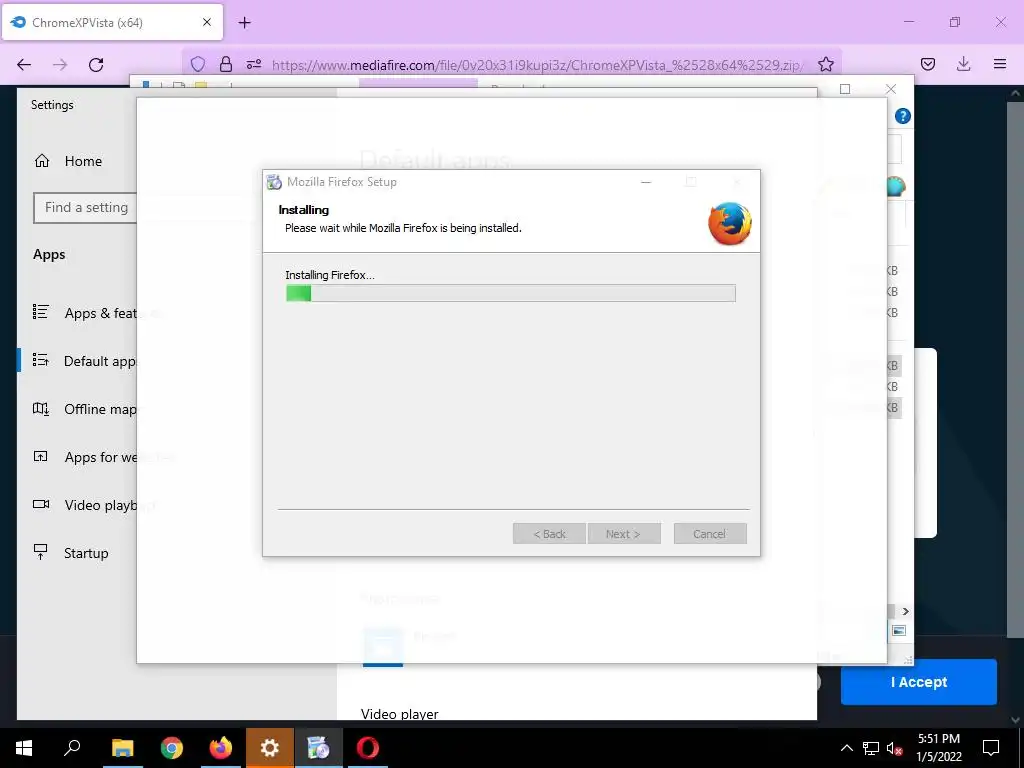The height and width of the screenshot is (768, 1024).
Task: Open the Firefox hamburger menu
Action: 1000,64
